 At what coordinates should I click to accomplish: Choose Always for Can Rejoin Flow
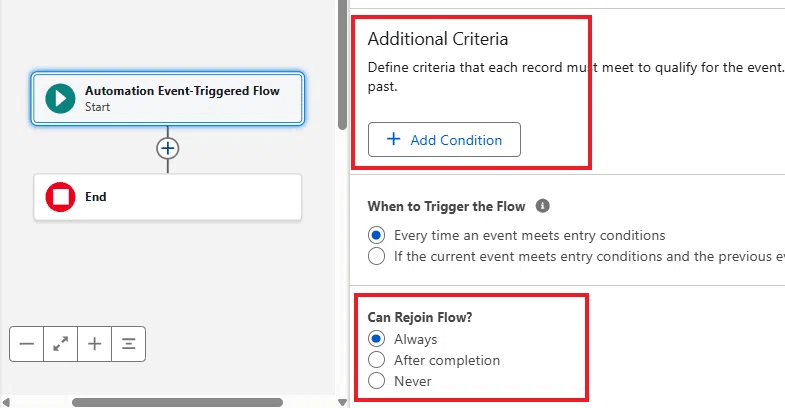(x=376, y=339)
